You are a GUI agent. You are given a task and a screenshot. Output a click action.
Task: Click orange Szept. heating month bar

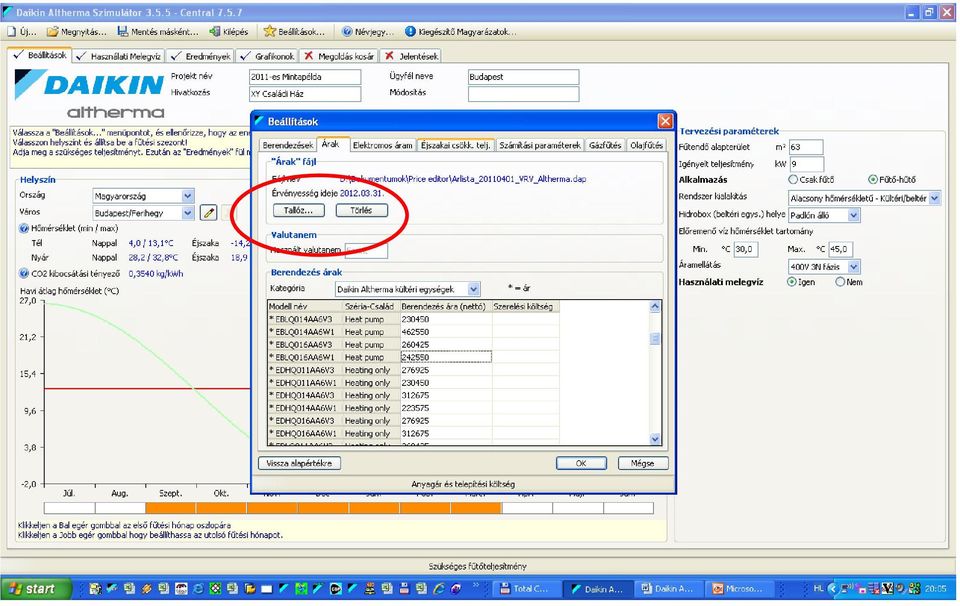point(170,508)
